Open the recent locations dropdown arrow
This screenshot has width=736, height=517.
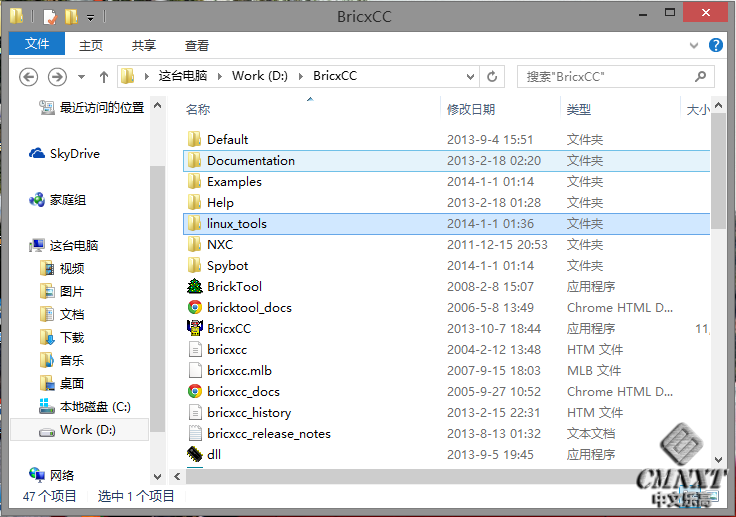(x=81, y=77)
